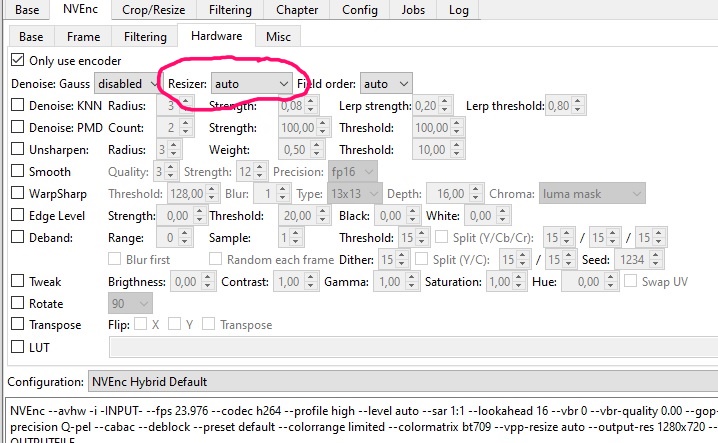Click the Configuration name field
The image size is (718, 443).
click(x=400, y=382)
